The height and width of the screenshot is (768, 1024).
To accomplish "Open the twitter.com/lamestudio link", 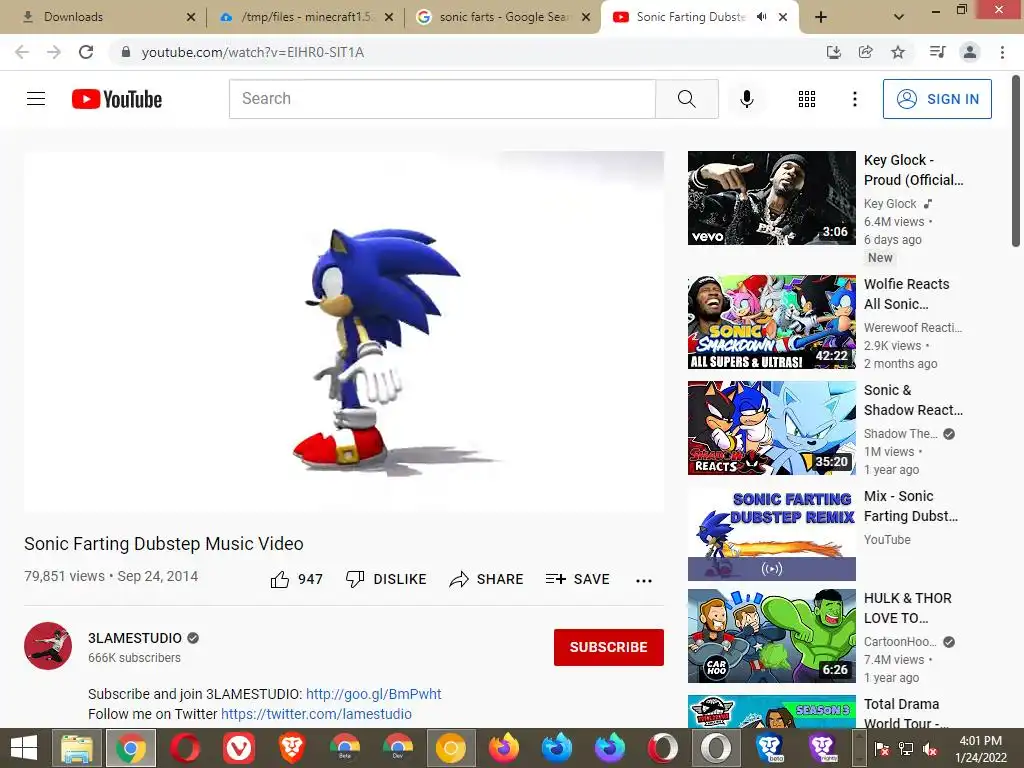I will click(316, 714).
